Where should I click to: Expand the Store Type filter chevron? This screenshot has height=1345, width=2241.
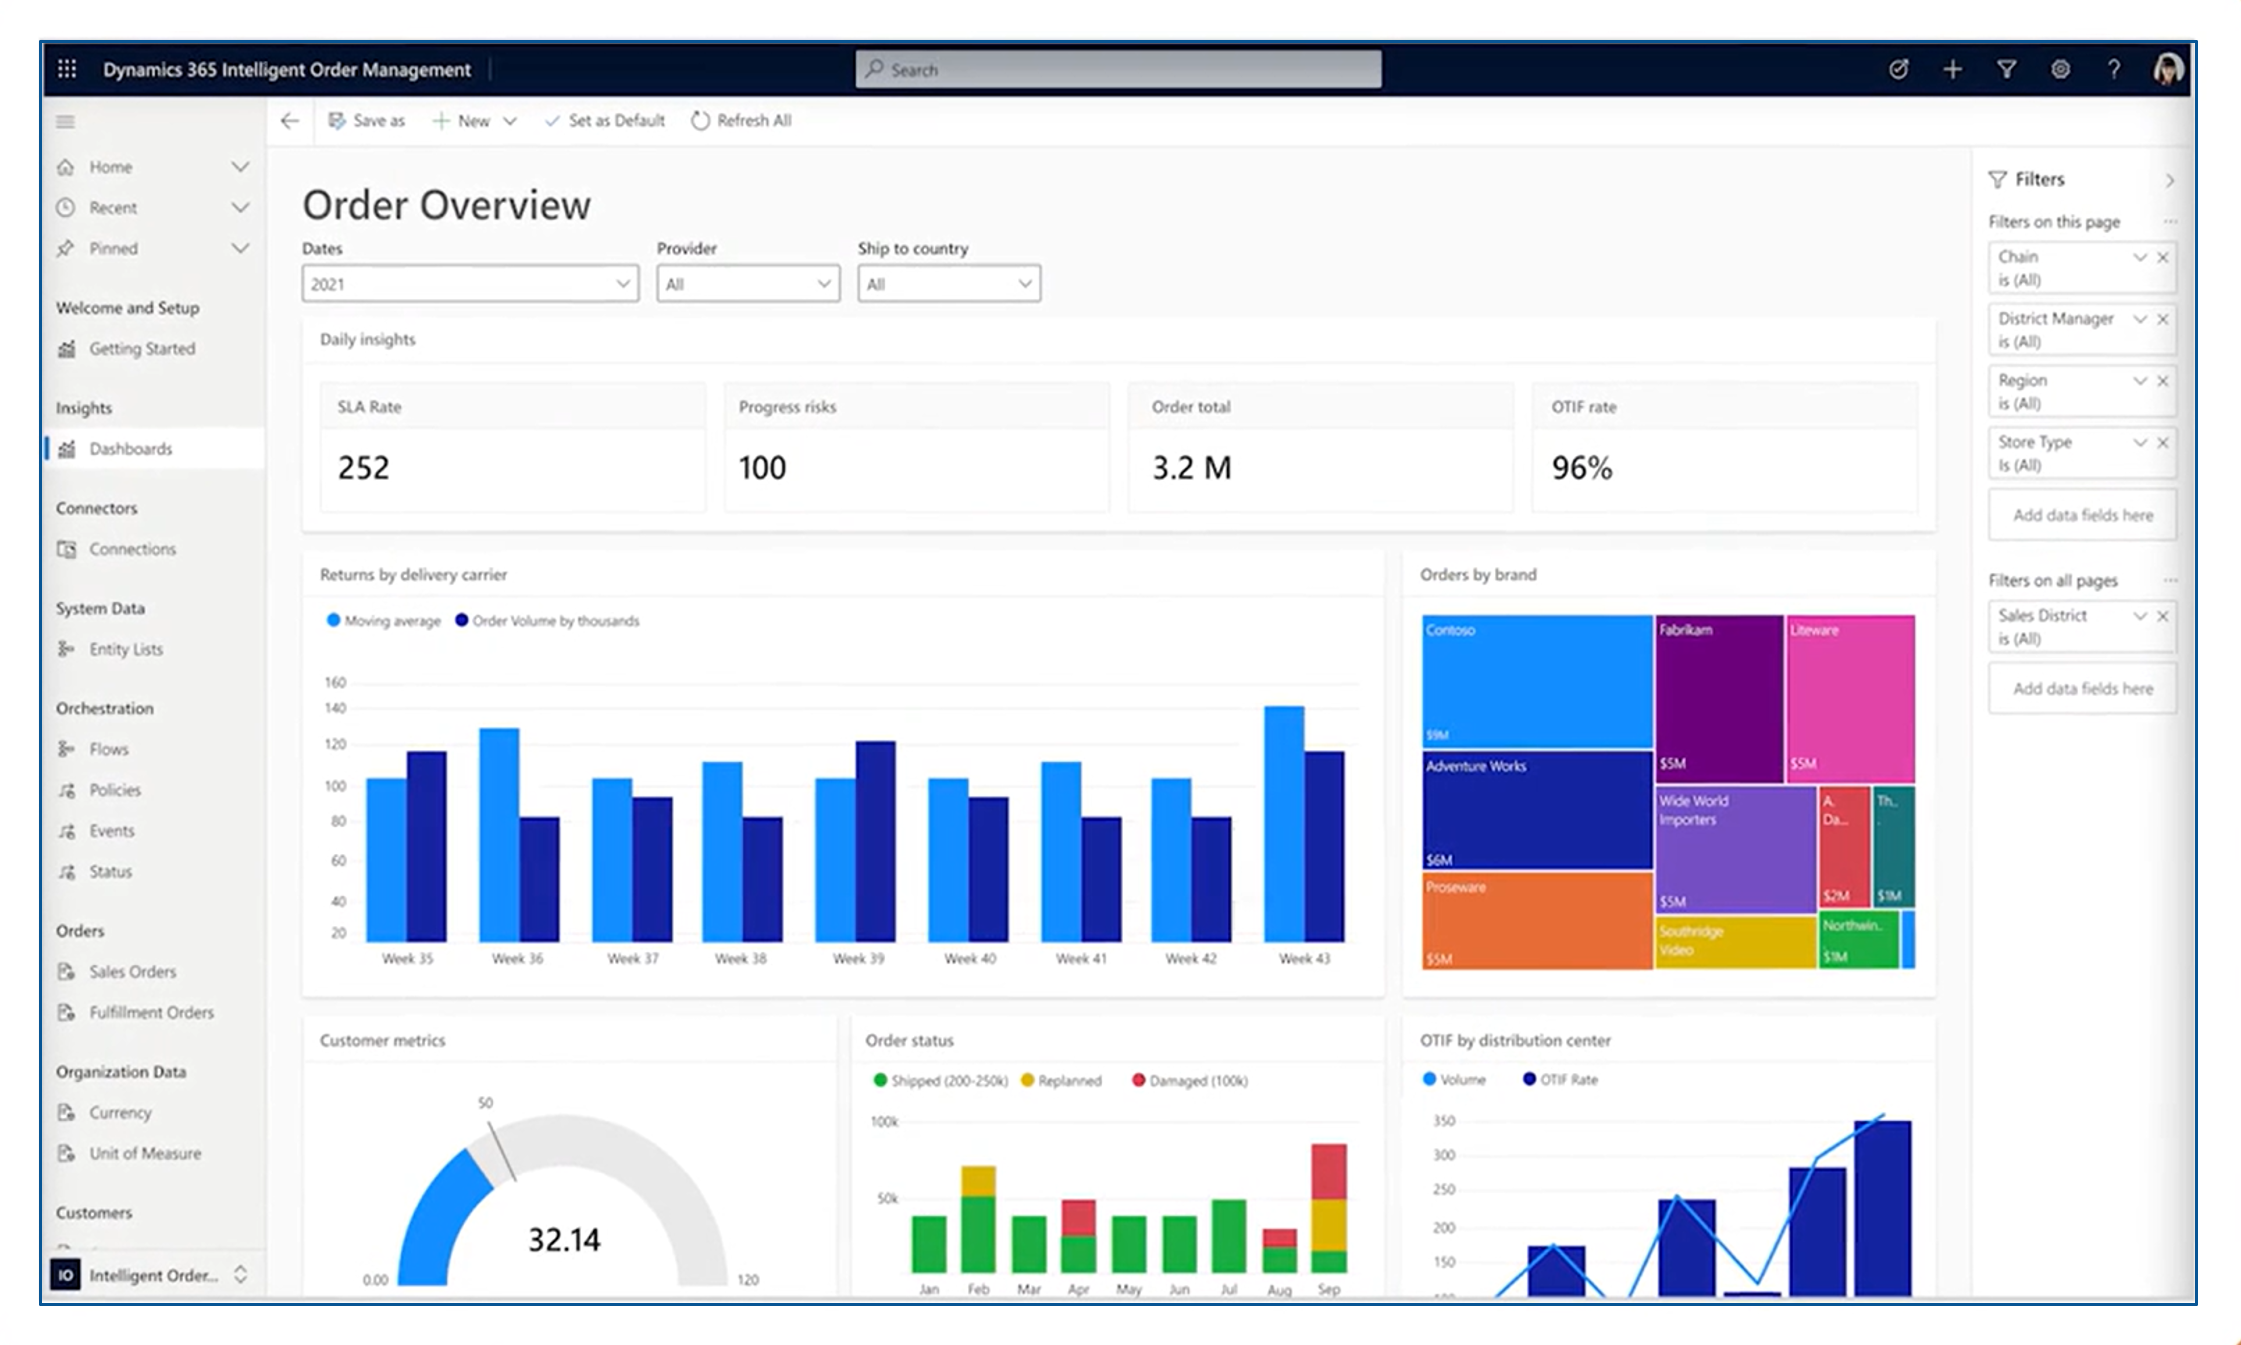(x=2140, y=442)
